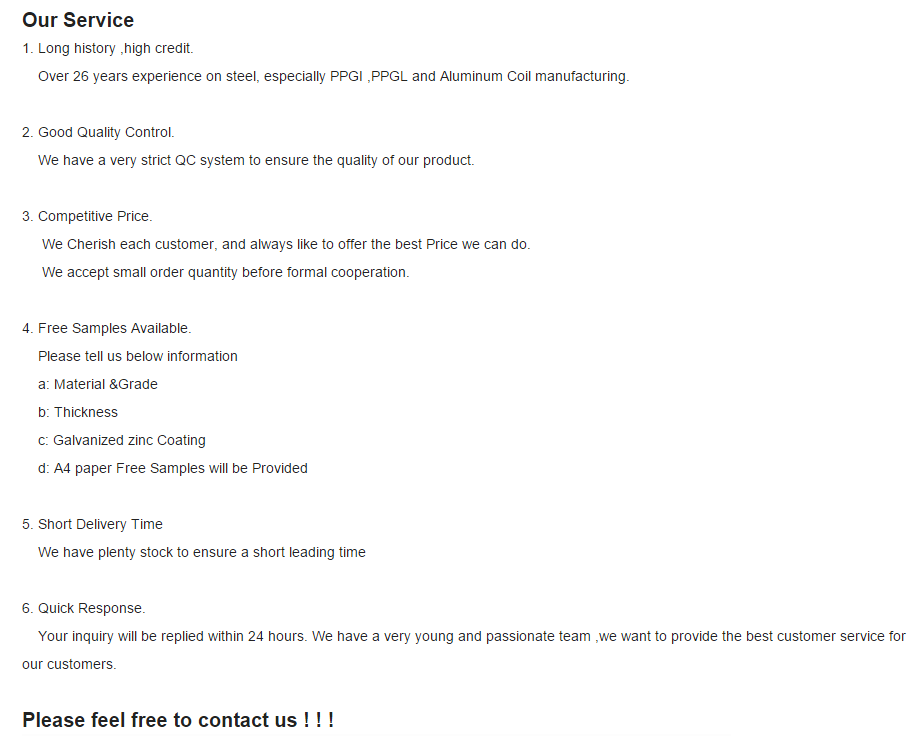
Task: Click the "a: Material &Grade" item
Action: 98,384
